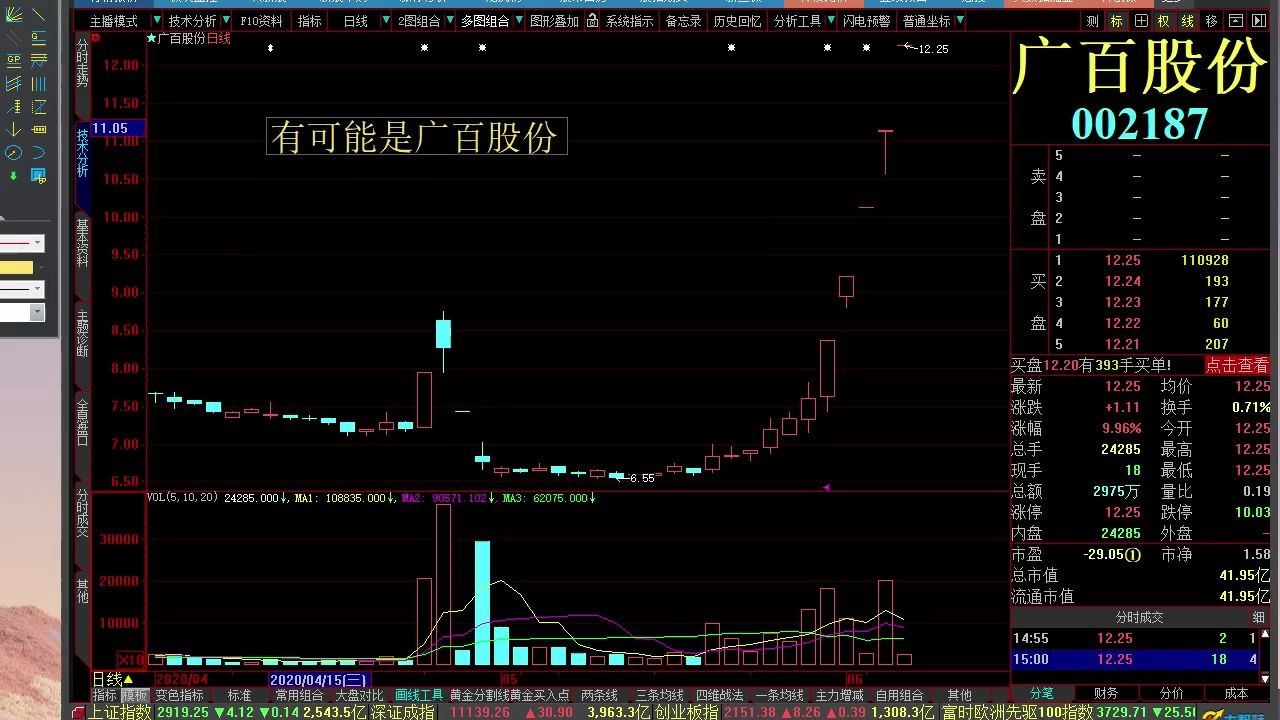Toggle the 线 lines button

(x=1187, y=21)
